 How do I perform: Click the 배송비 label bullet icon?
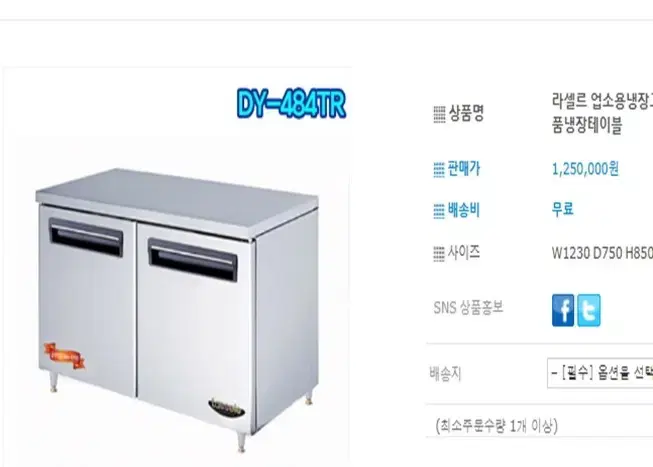[439, 211]
